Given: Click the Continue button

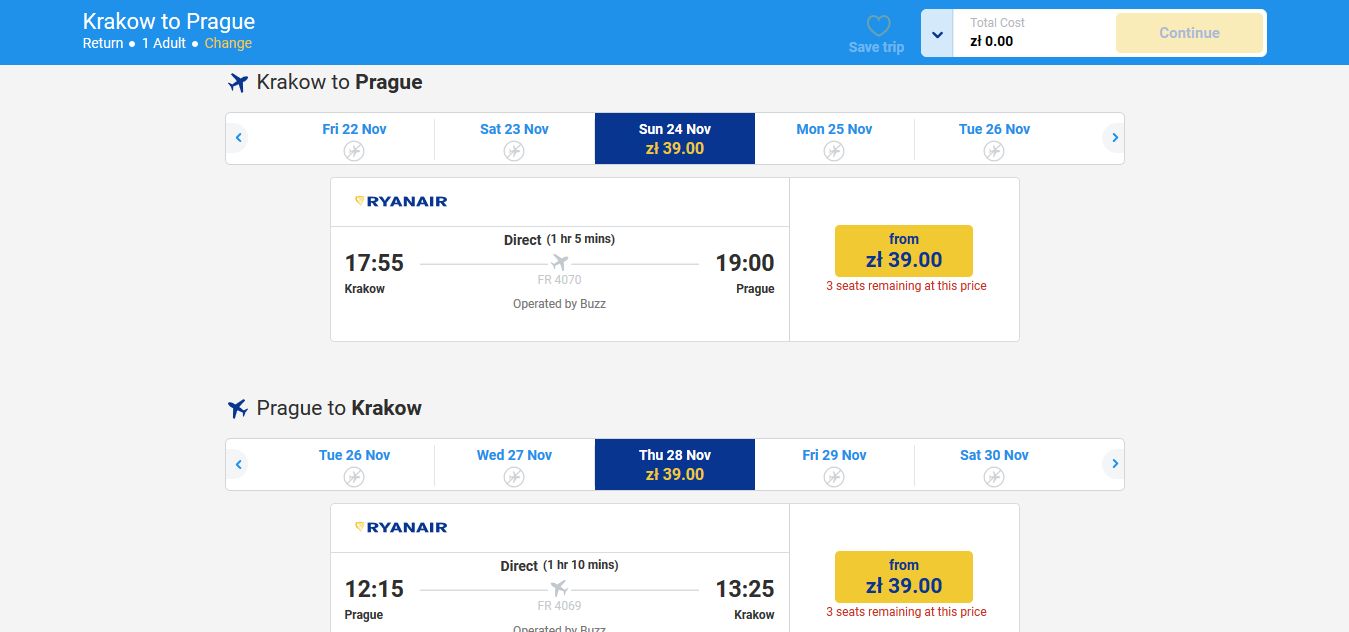Looking at the screenshot, I should click(x=1189, y=33).
